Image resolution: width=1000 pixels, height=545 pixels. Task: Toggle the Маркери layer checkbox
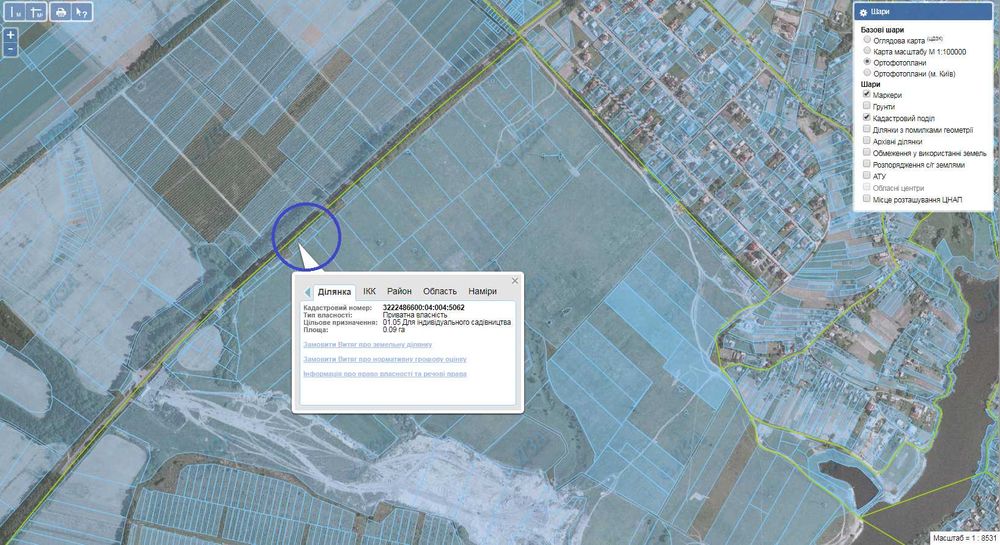(x=867, y=94)
